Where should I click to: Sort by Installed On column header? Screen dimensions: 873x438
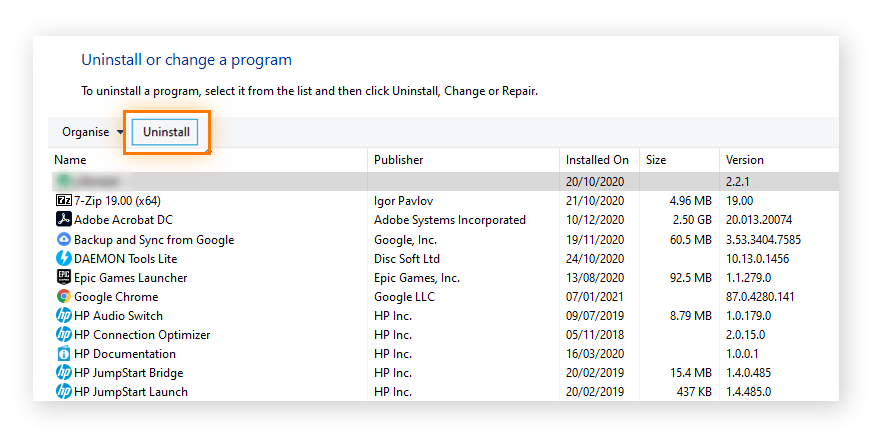click(x=597, y=160)
